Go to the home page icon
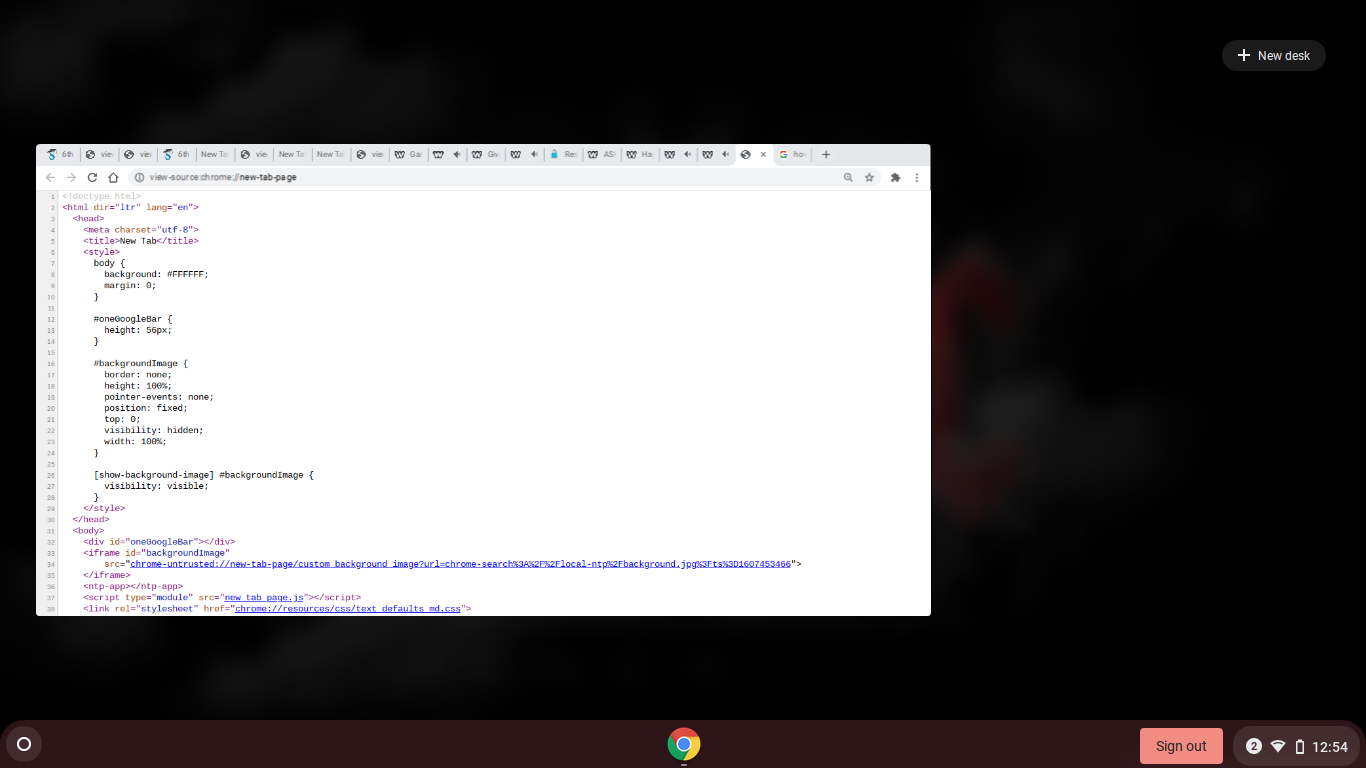Image resolution: width=1366 pixels, height=768 pixels. click(113, 177)
